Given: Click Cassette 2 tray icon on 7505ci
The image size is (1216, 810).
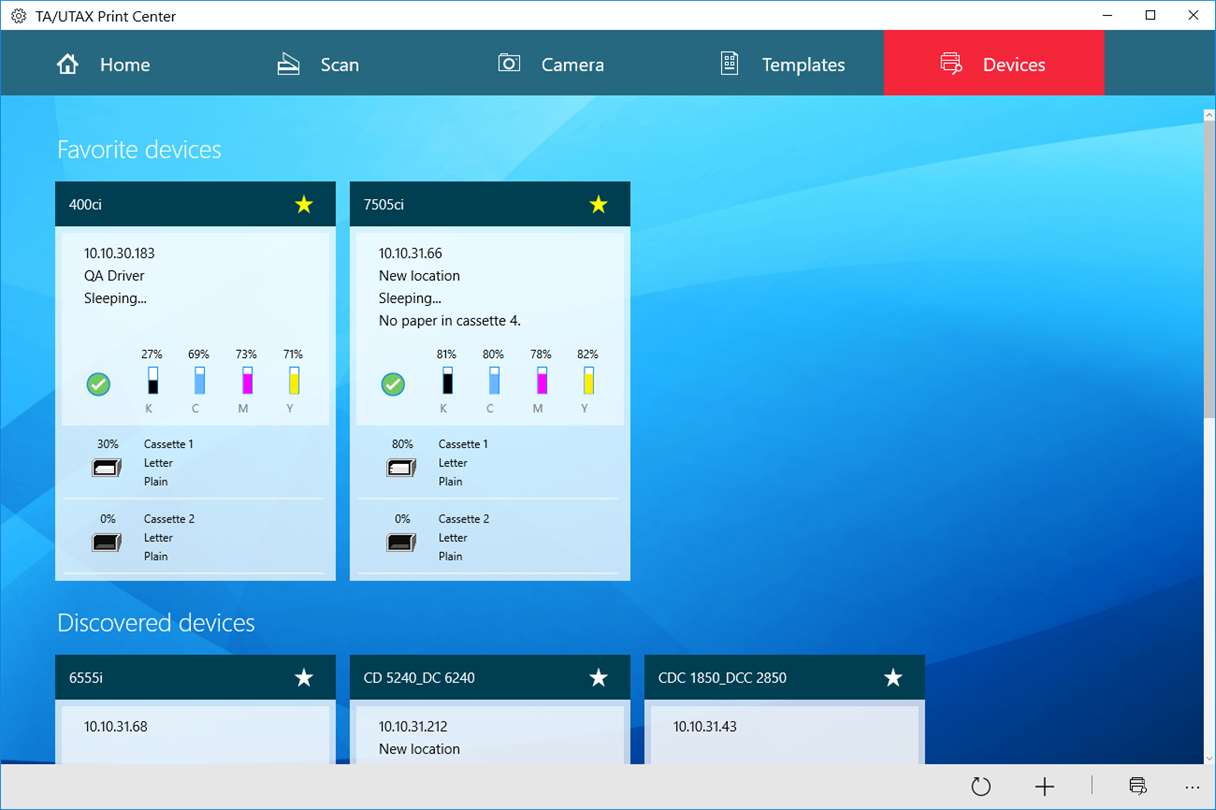Looking at the screenshot, I should pyautogui.click(x=401, y=542).
